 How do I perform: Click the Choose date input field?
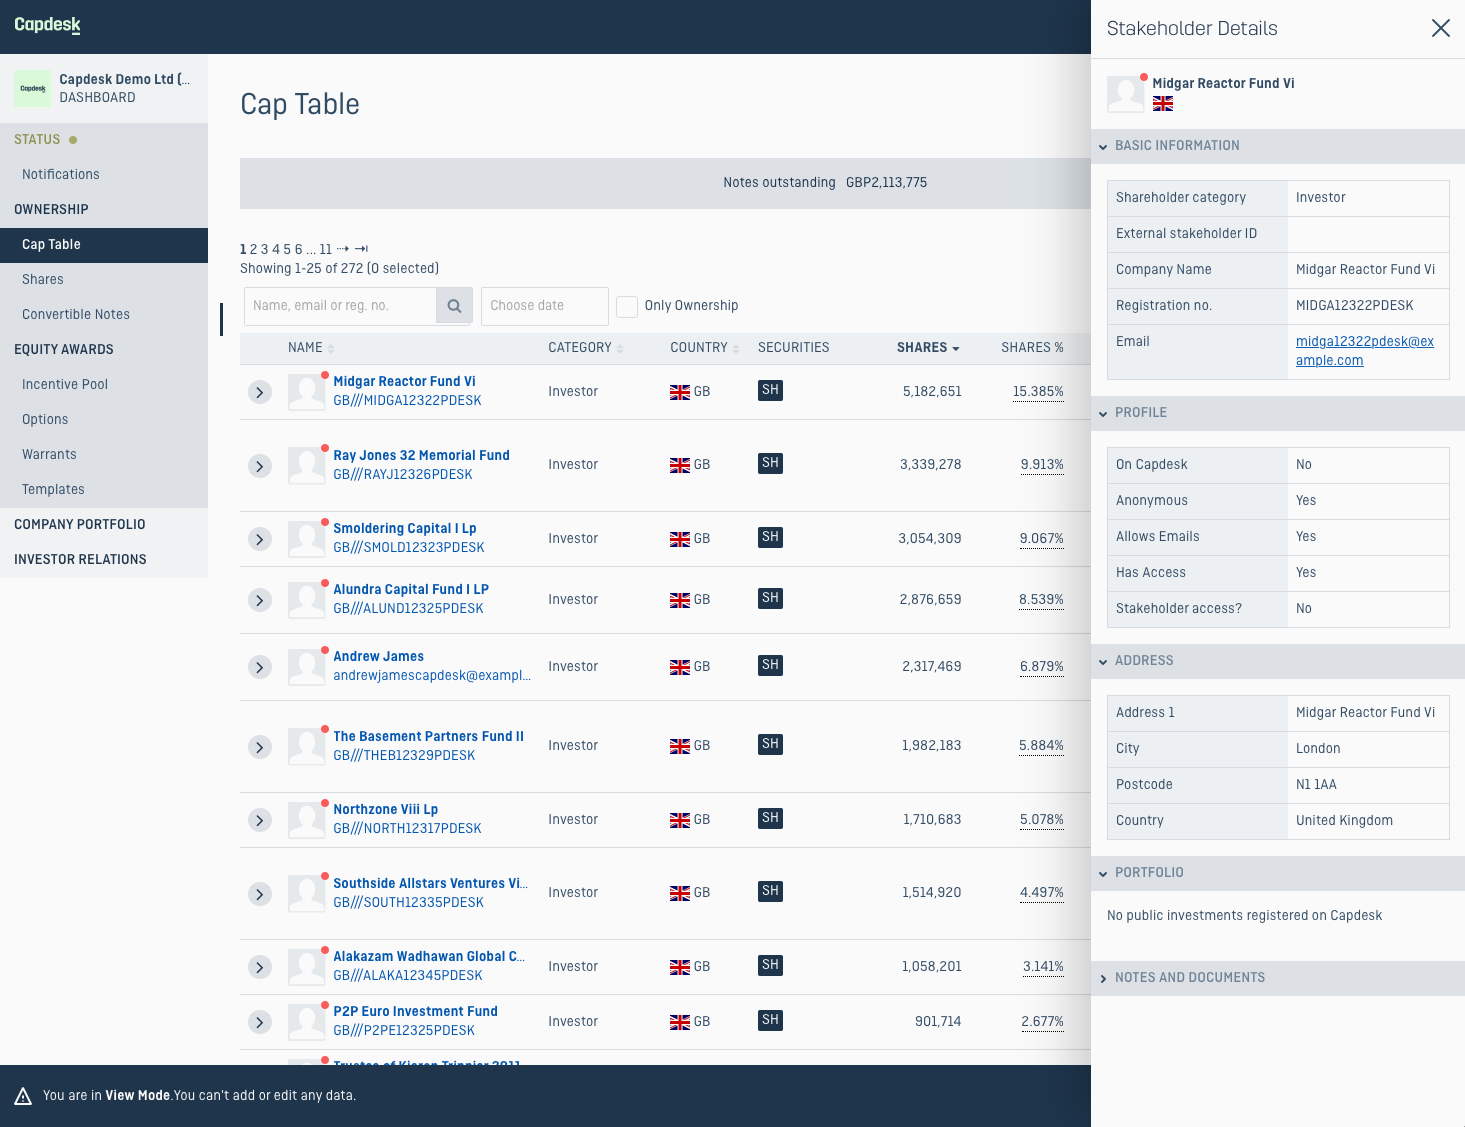point(544,306)
